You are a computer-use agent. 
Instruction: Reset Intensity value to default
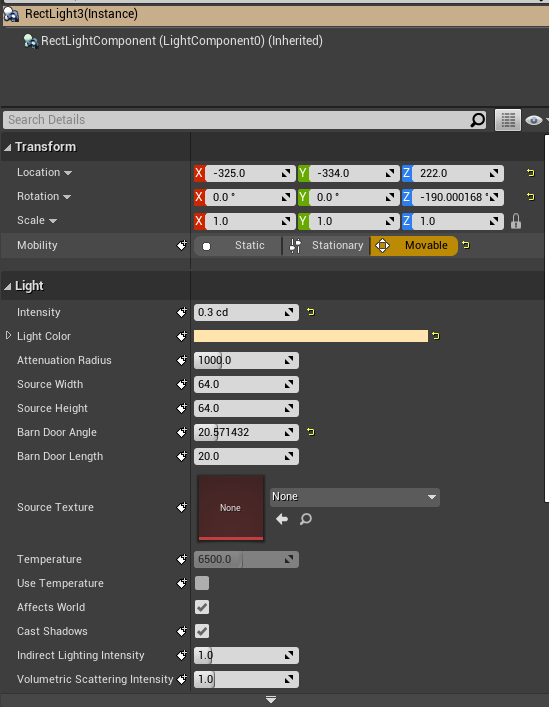[x=311, y=312]
